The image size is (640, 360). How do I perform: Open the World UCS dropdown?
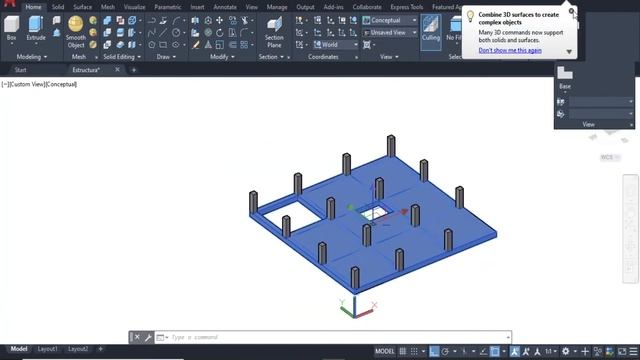336,44
